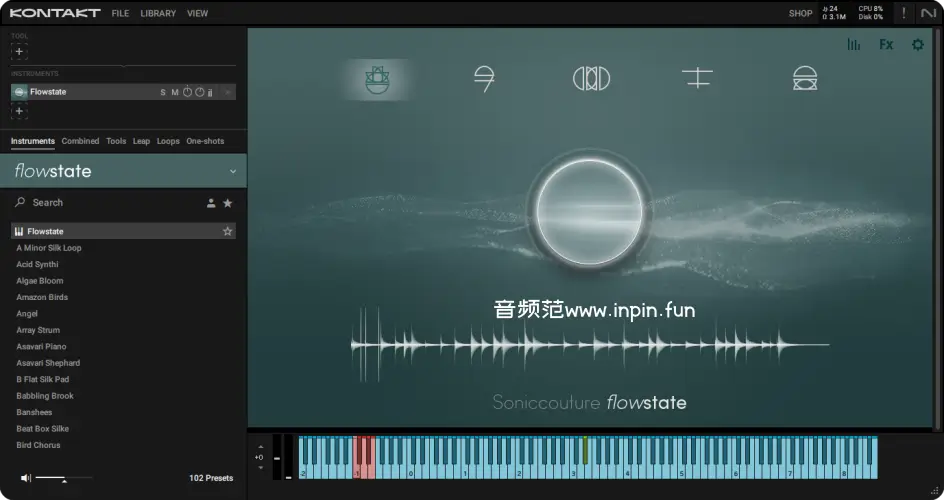Image resolution: width=944 pixels, height=500 pixels.
Task: Select the Asavari Piano preset
Action: [x=42, y=347]
